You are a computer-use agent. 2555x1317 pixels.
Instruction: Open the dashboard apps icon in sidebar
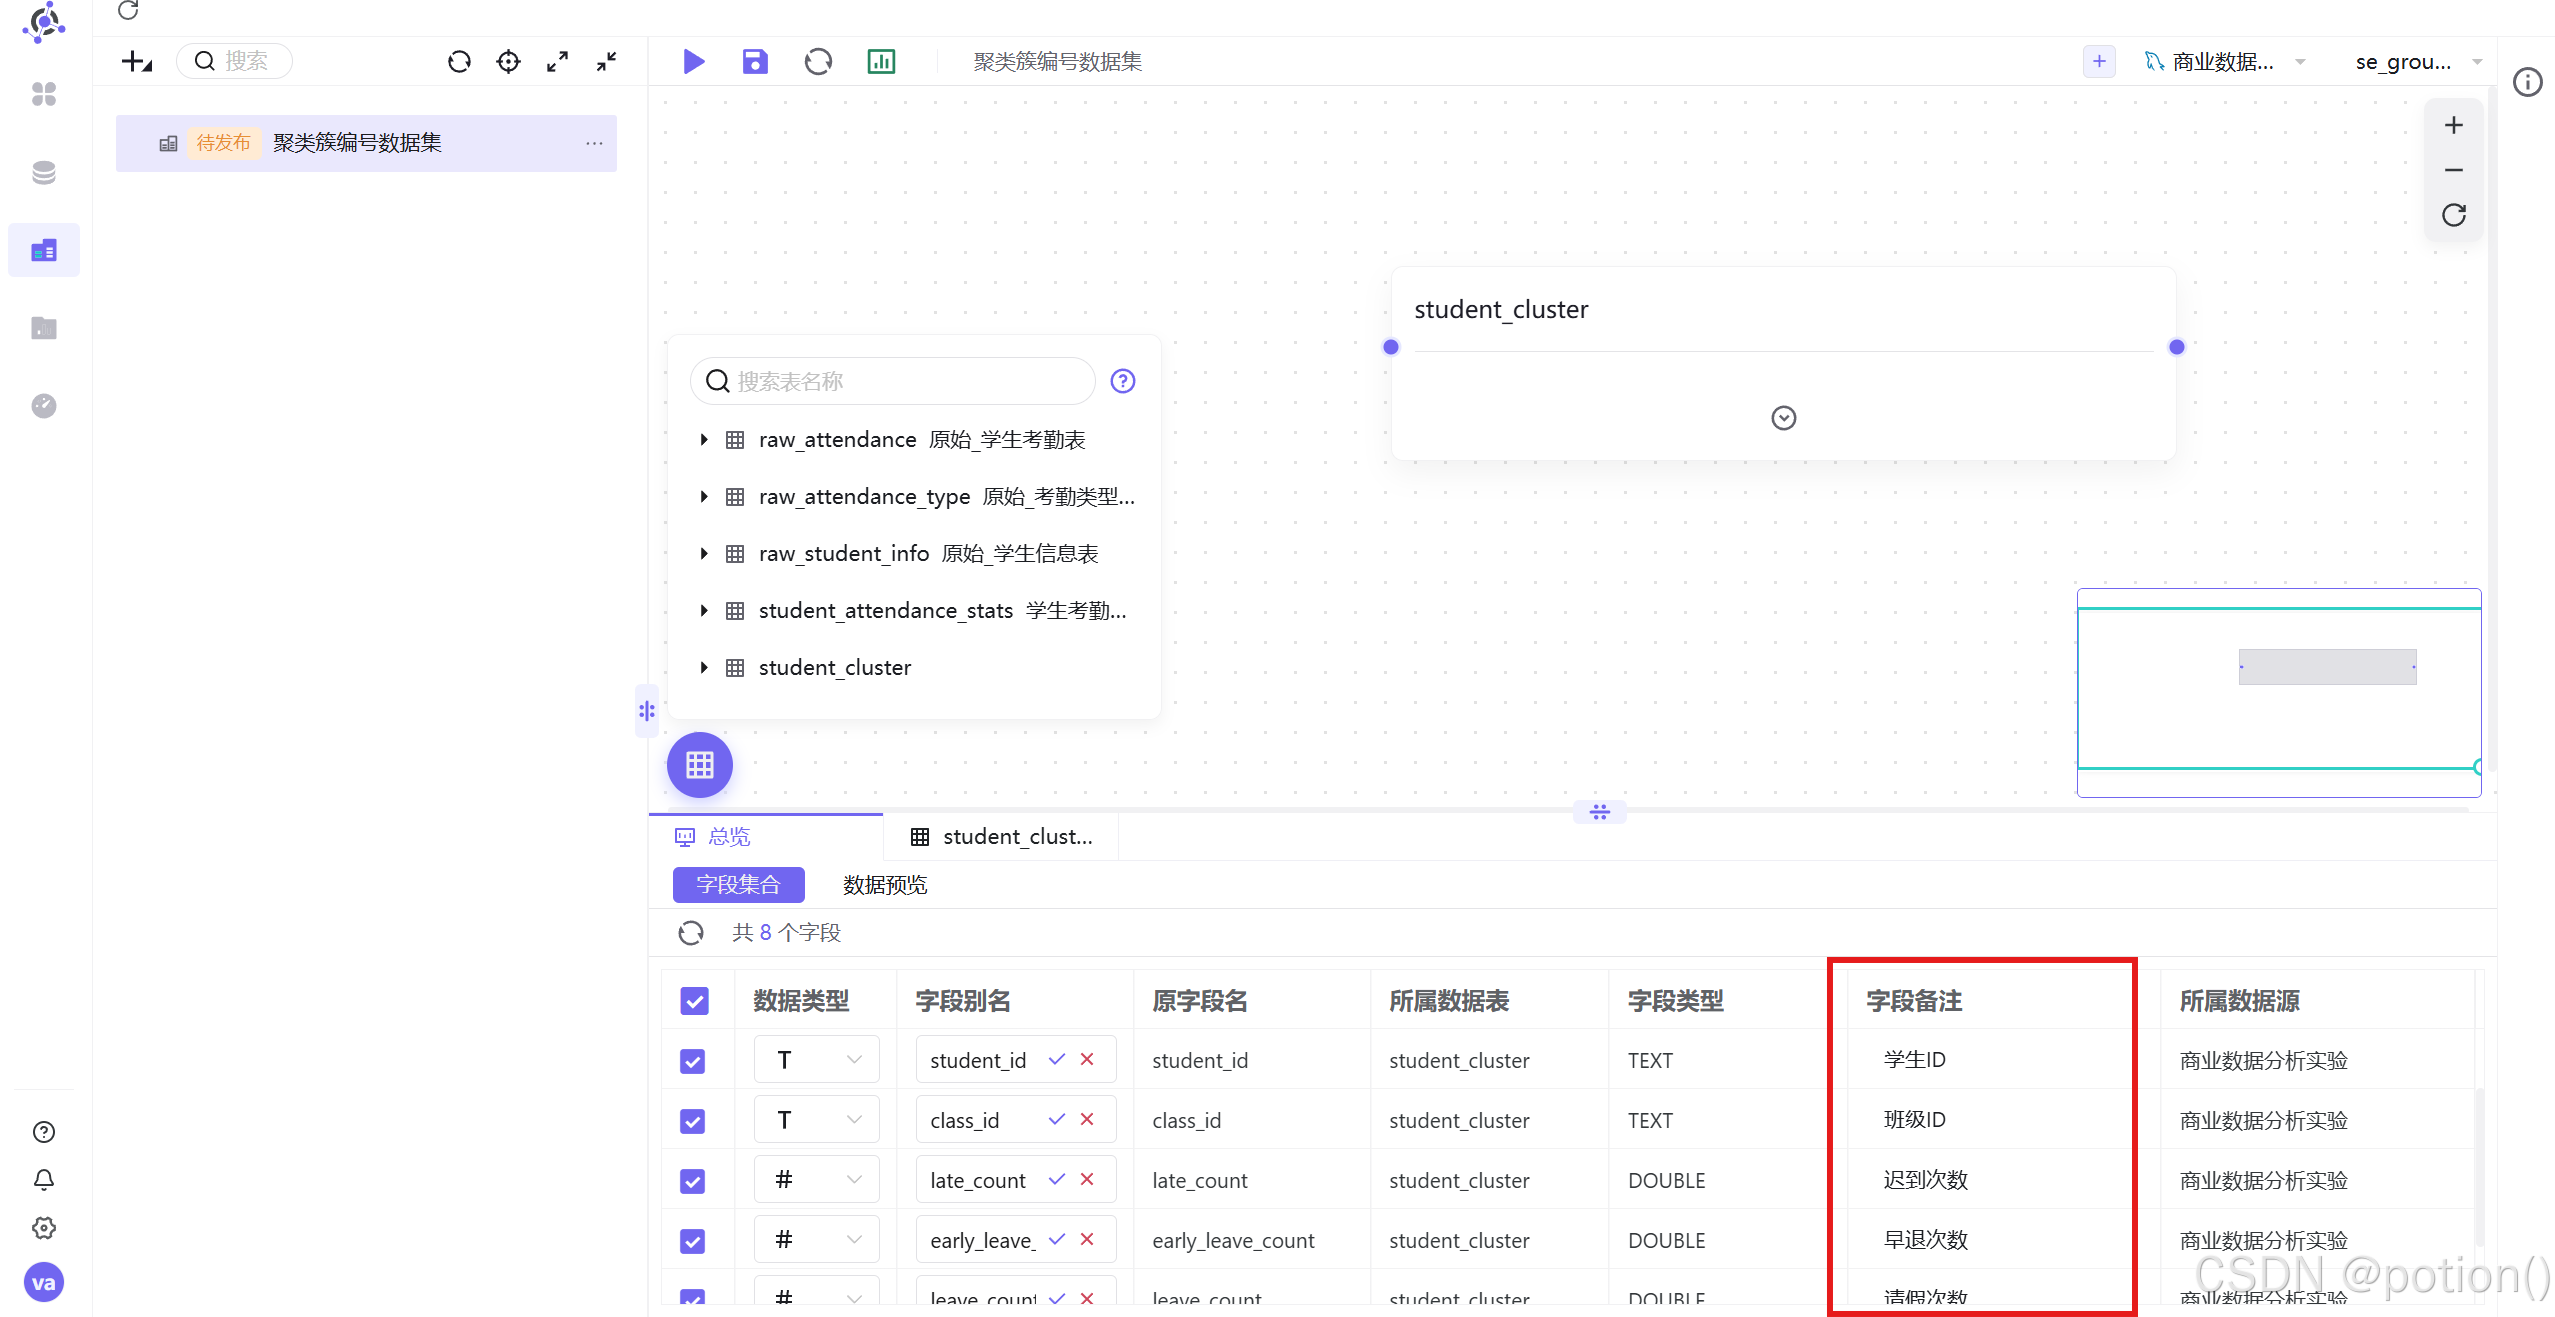44,94
